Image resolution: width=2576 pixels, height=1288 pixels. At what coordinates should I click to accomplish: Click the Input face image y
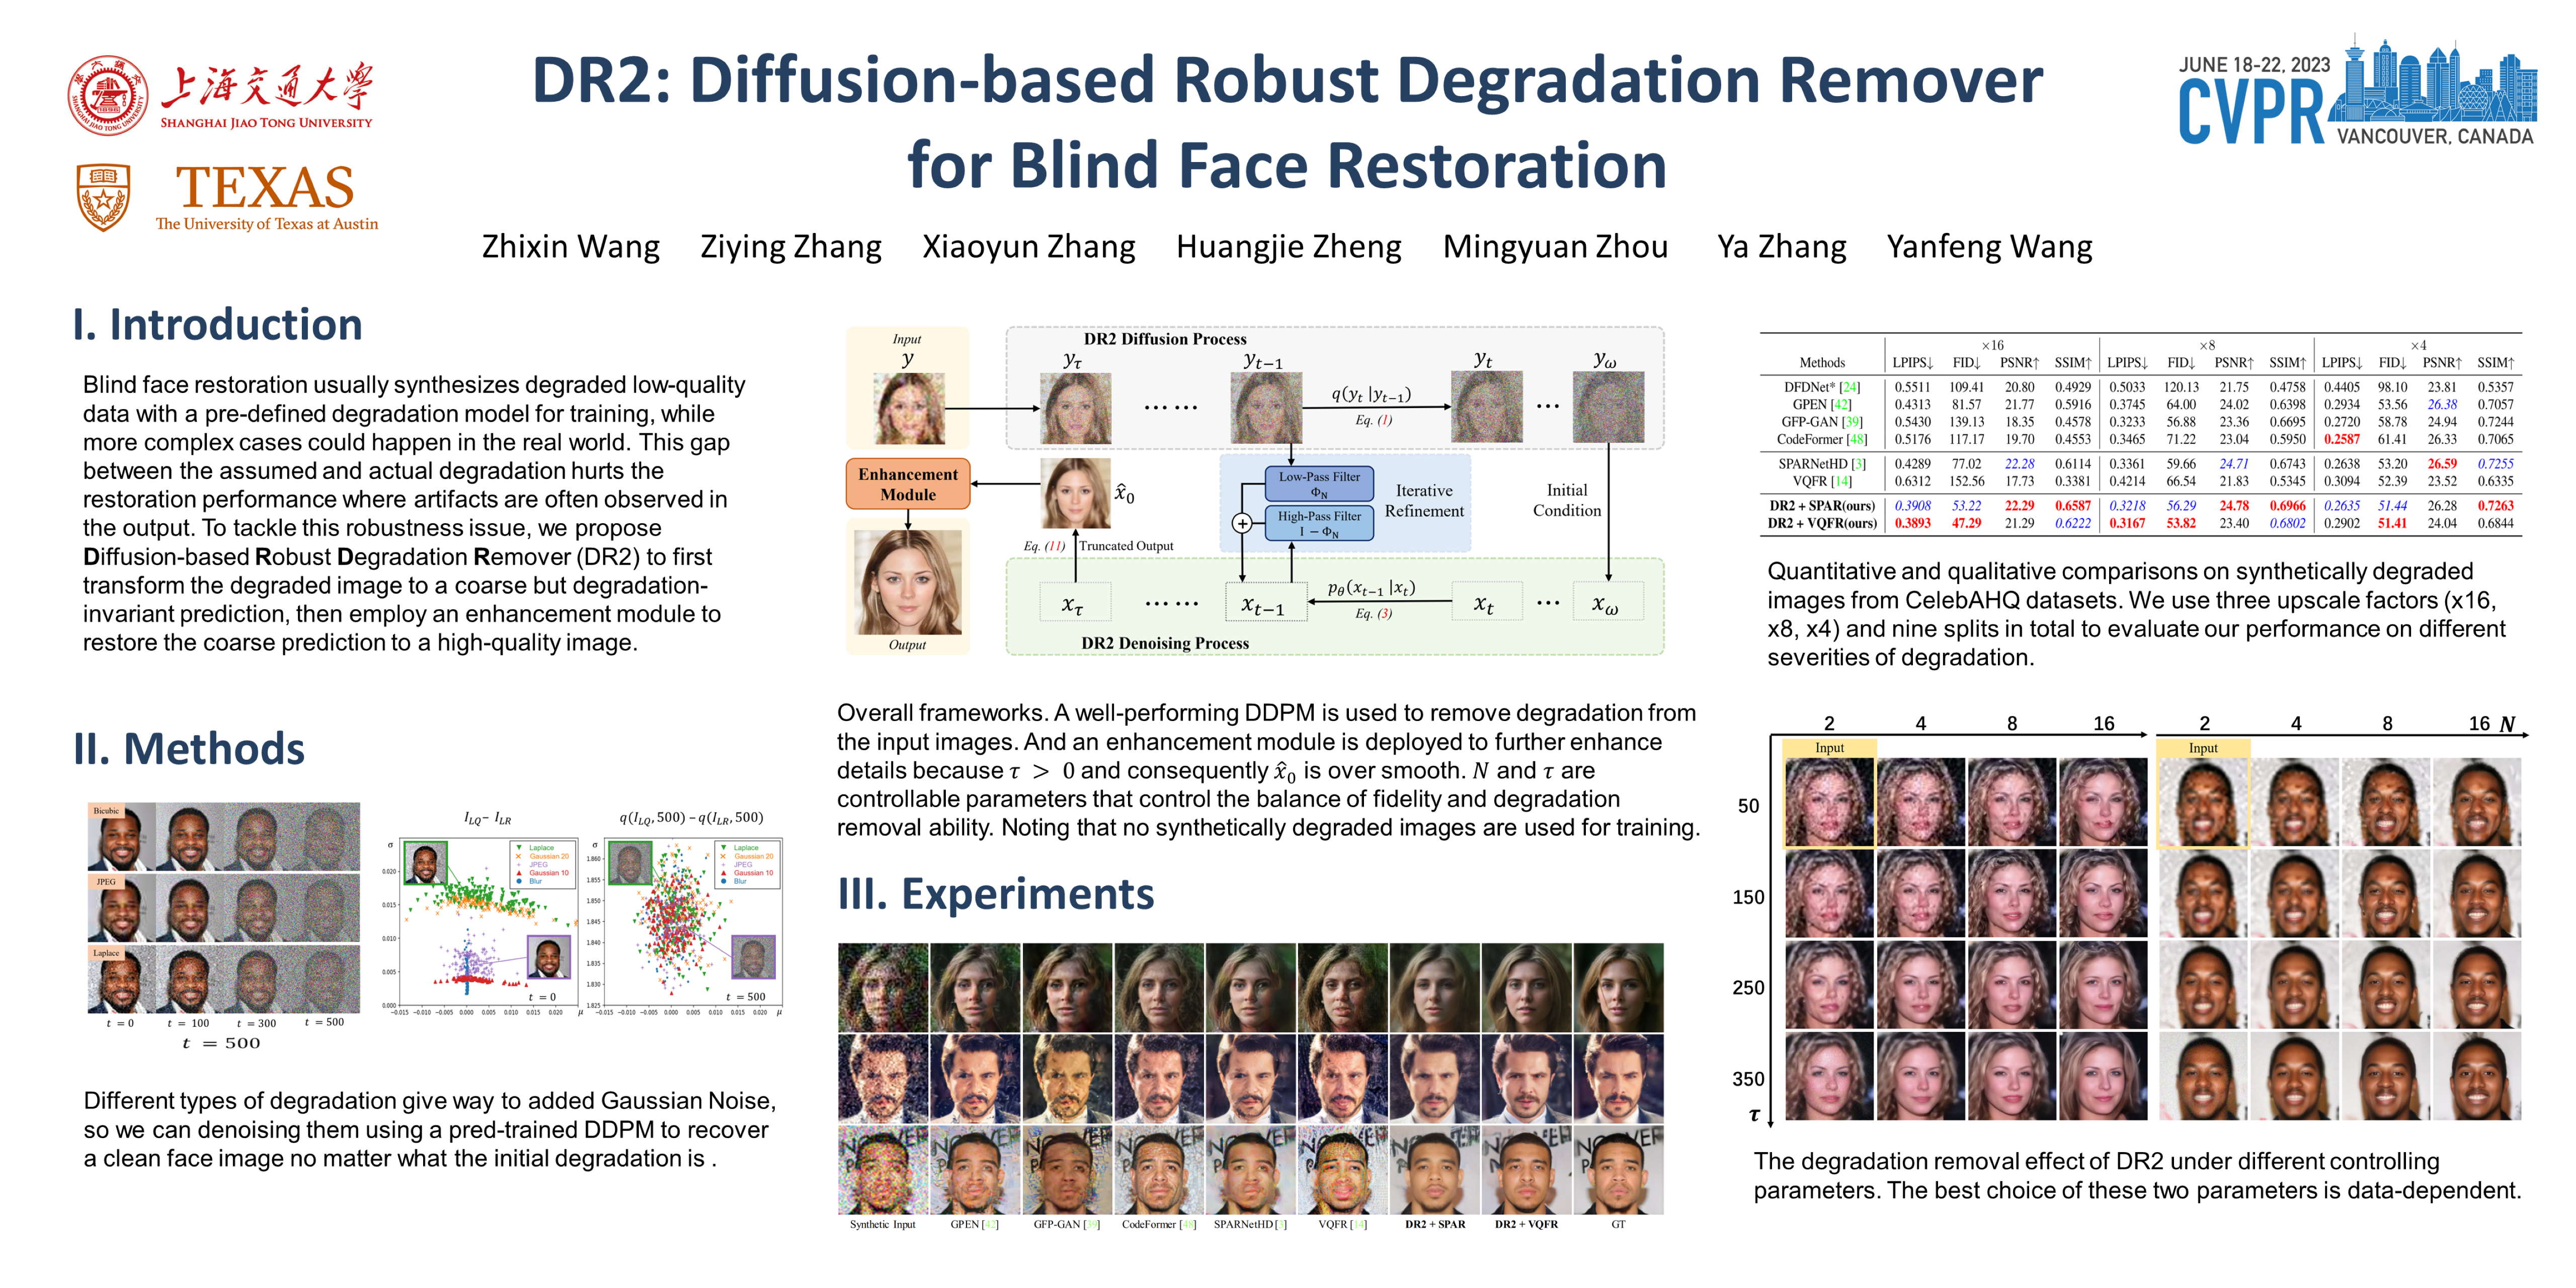point(908,408)
